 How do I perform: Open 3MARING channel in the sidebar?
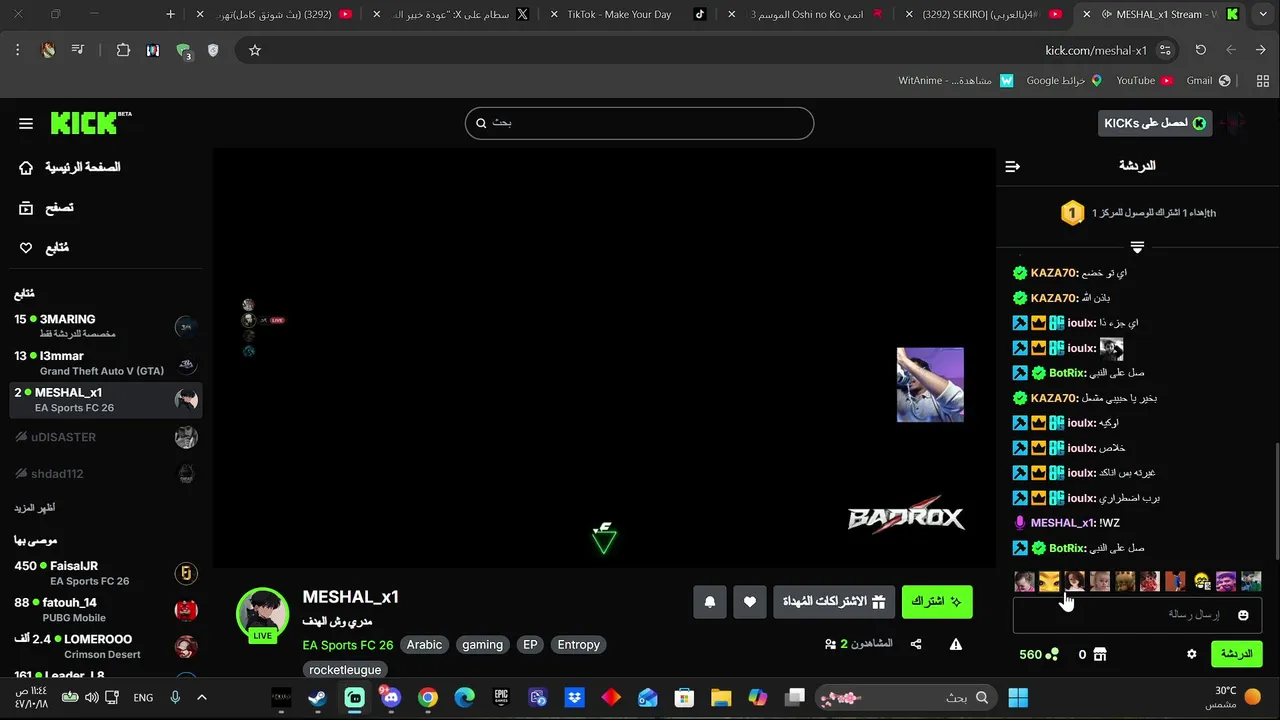click(x=105, y=326)
